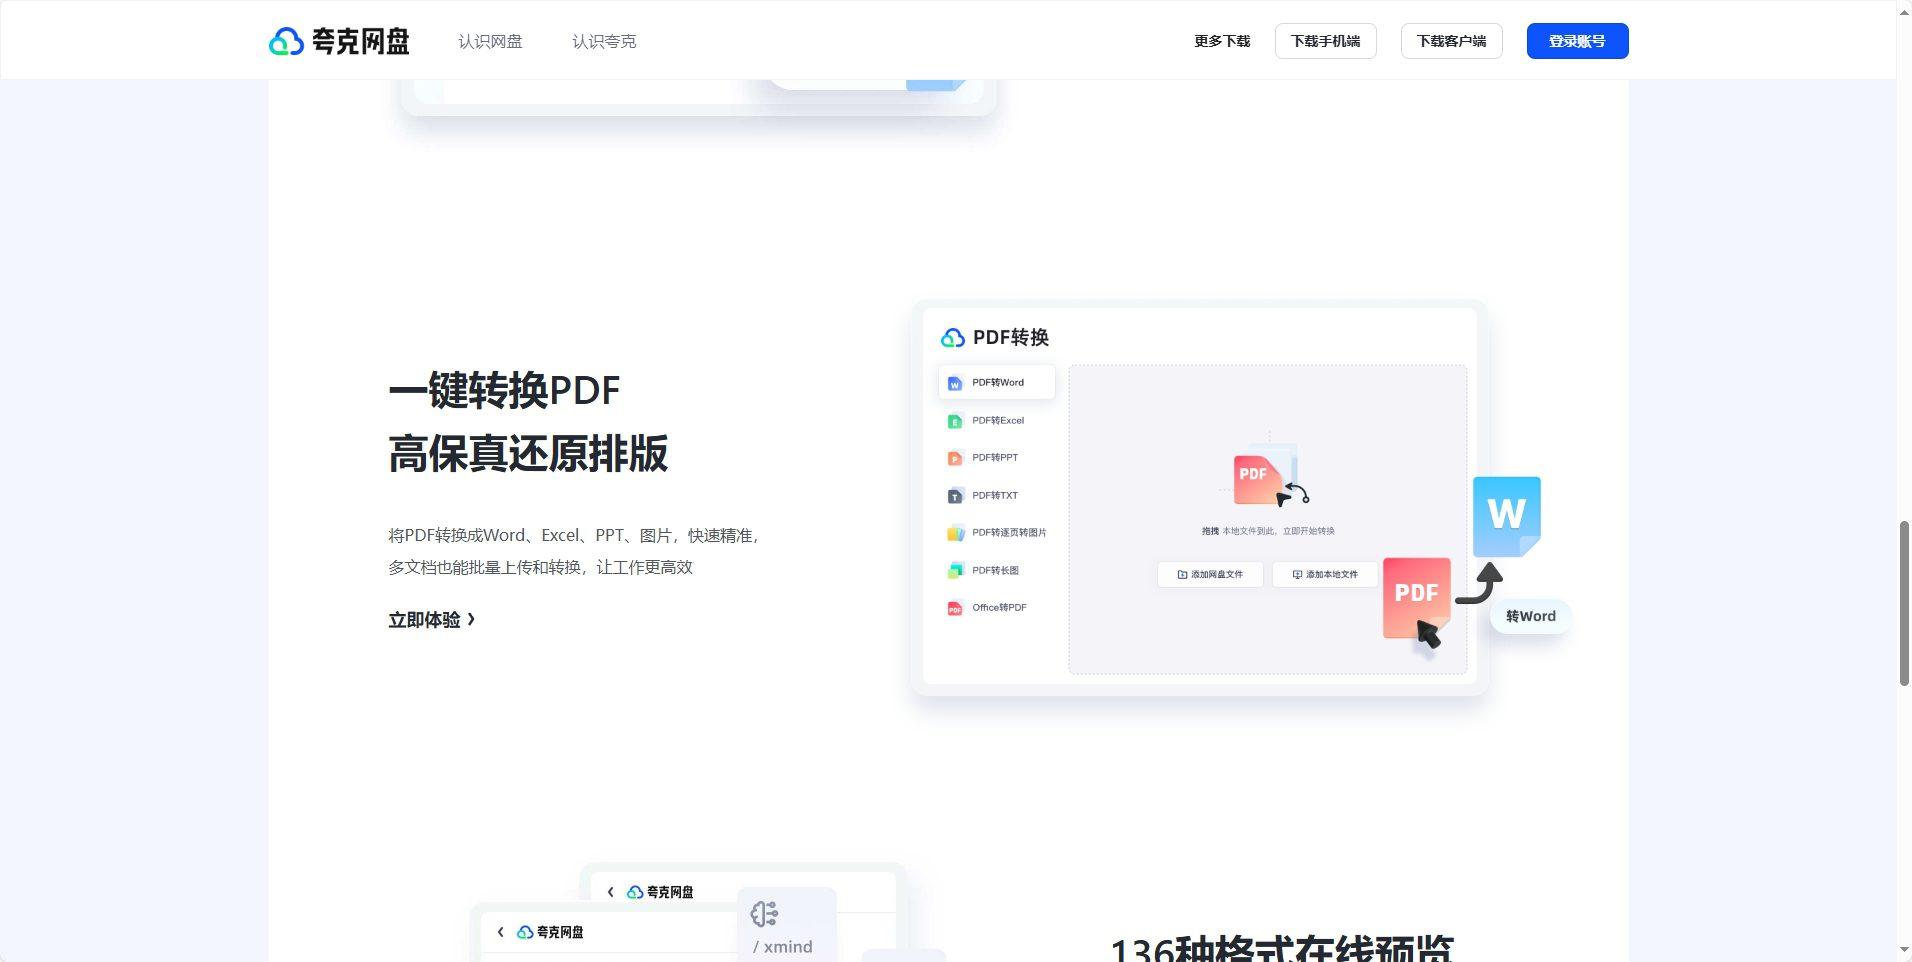
Task: Click the 夸克网盘 cloud logo in the header
Action: tap(286, 41)
